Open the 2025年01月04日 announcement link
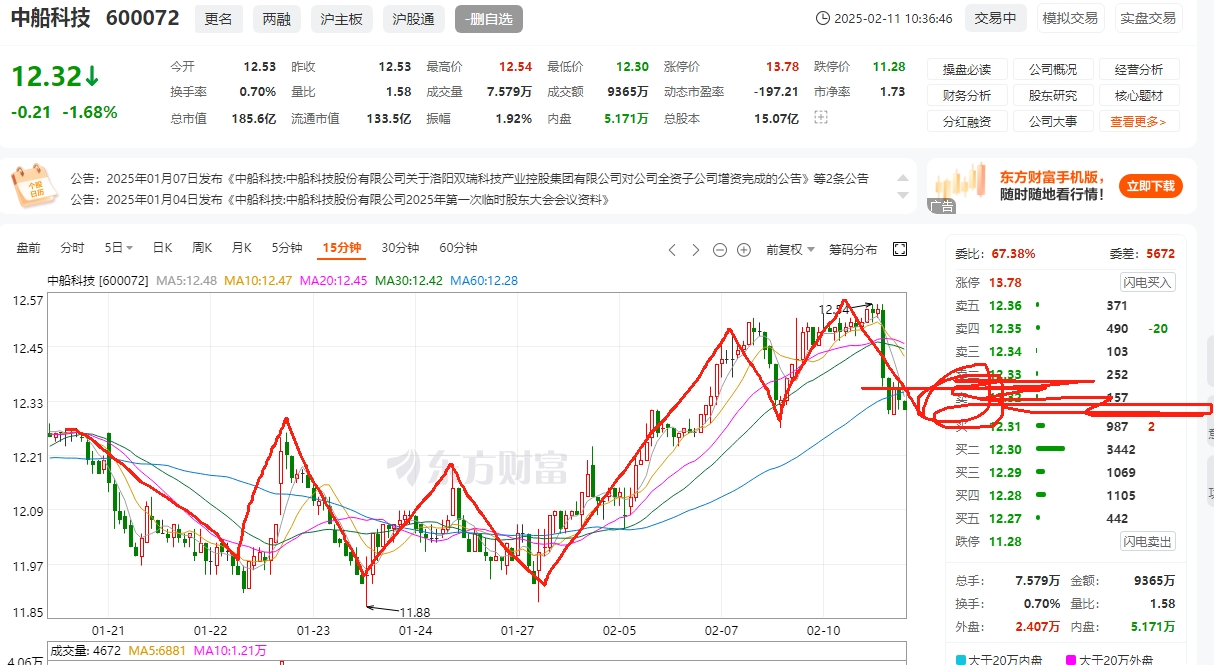Screen dimensions: 1214x665 pos(339,199)
